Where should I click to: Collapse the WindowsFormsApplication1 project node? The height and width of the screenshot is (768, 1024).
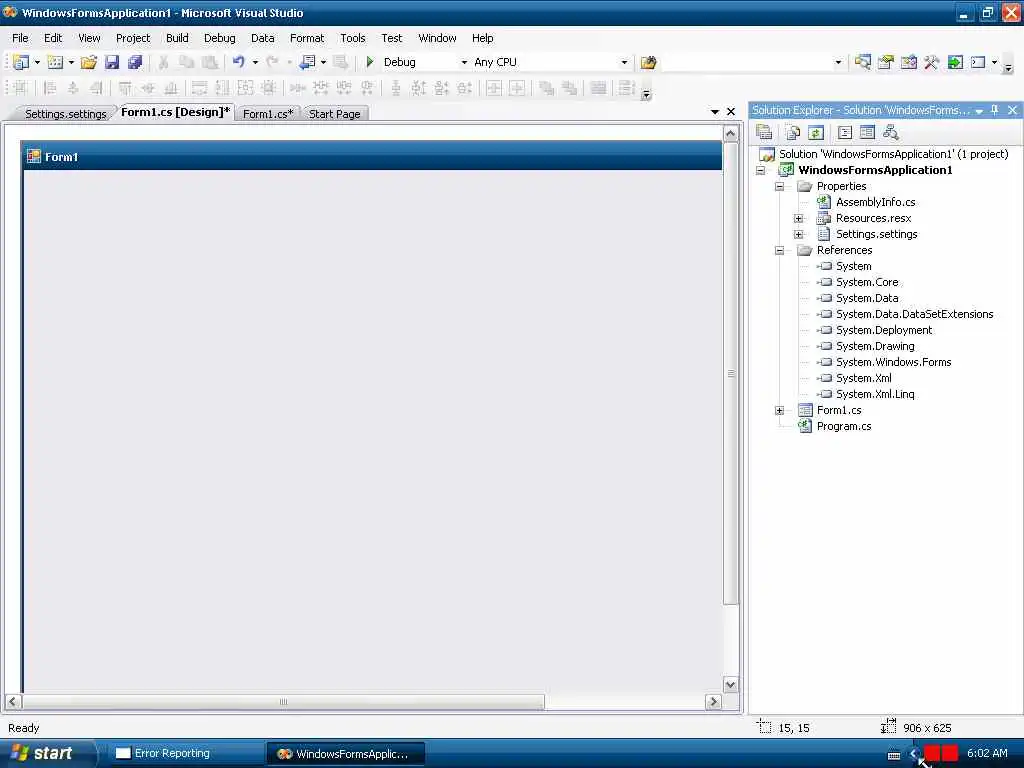pyautogui.click(x=760, y=170)
